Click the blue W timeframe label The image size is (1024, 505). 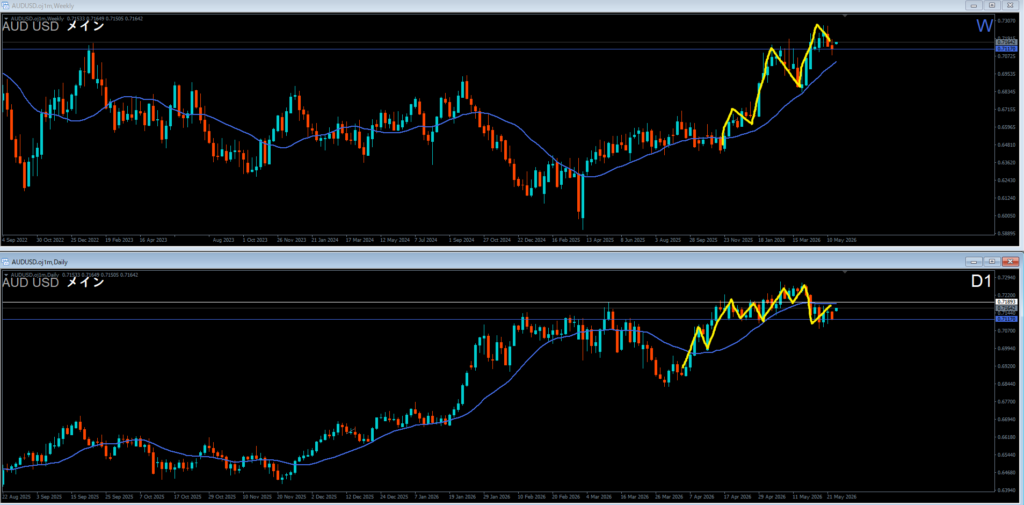[985, 26]
